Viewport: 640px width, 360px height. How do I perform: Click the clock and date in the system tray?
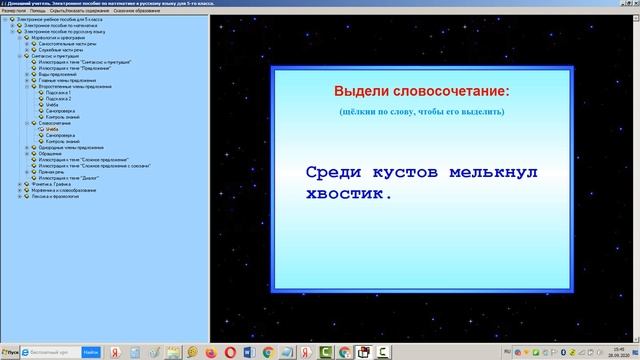(619, 352)
